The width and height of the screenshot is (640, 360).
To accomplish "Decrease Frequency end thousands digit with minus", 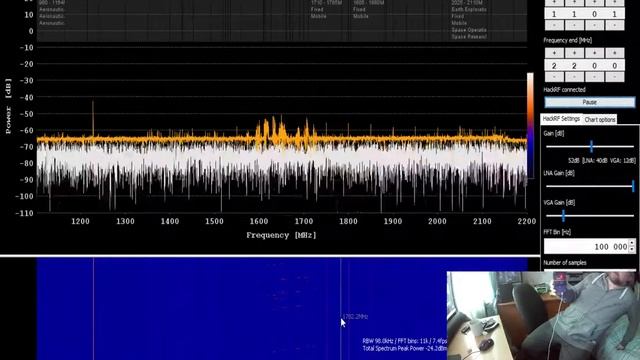I will (554, 77).
